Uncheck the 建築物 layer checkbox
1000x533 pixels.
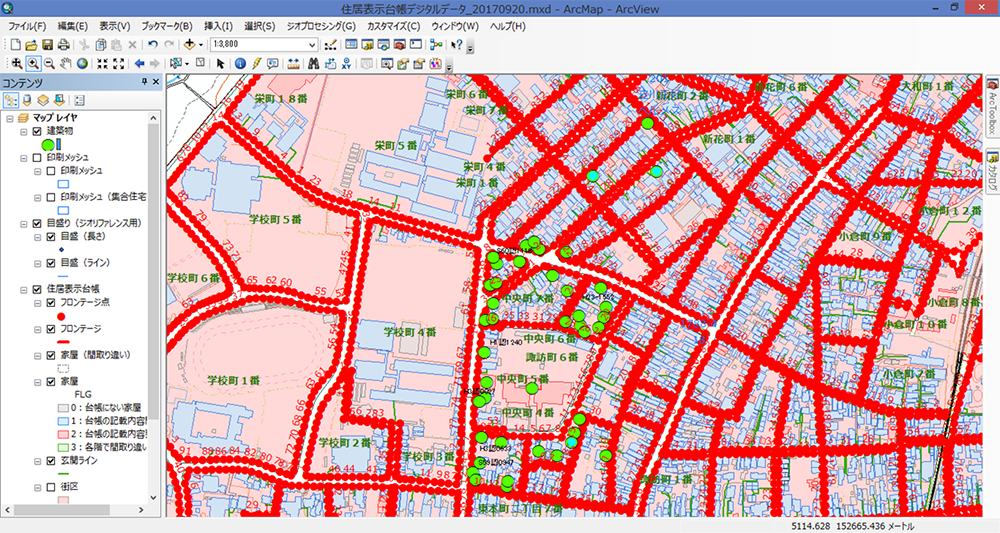point(37,131)
